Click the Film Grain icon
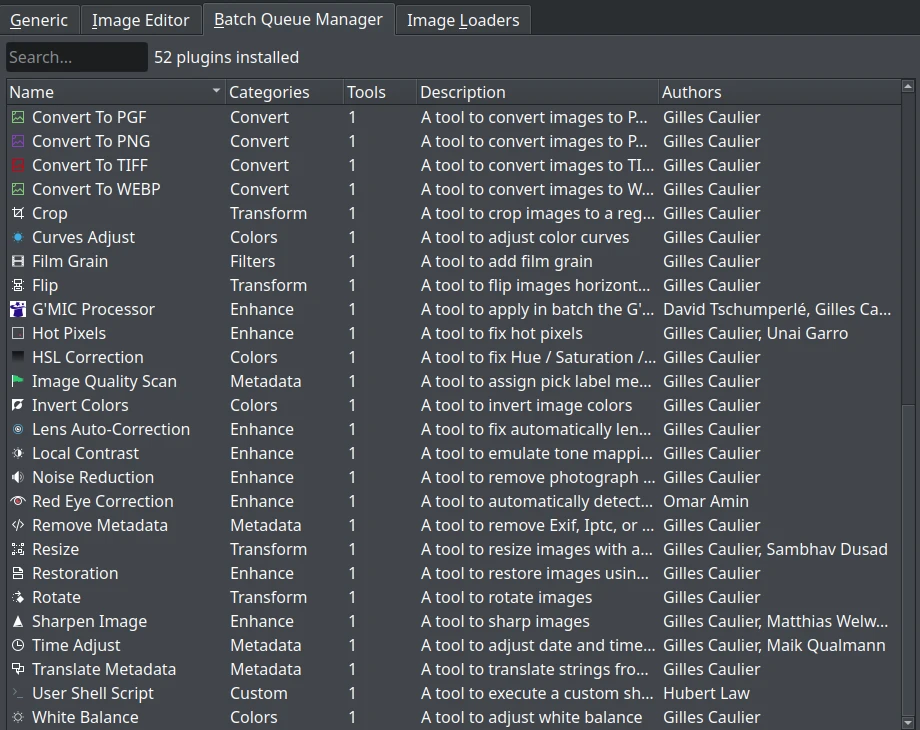Image resolution: width=920 pixels, height=730 pixels. click(18, 261)
